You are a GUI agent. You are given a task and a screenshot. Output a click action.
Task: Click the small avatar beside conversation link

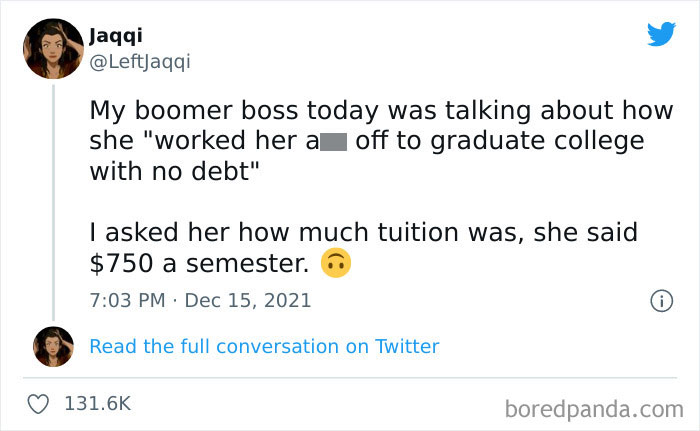point(54,346)
